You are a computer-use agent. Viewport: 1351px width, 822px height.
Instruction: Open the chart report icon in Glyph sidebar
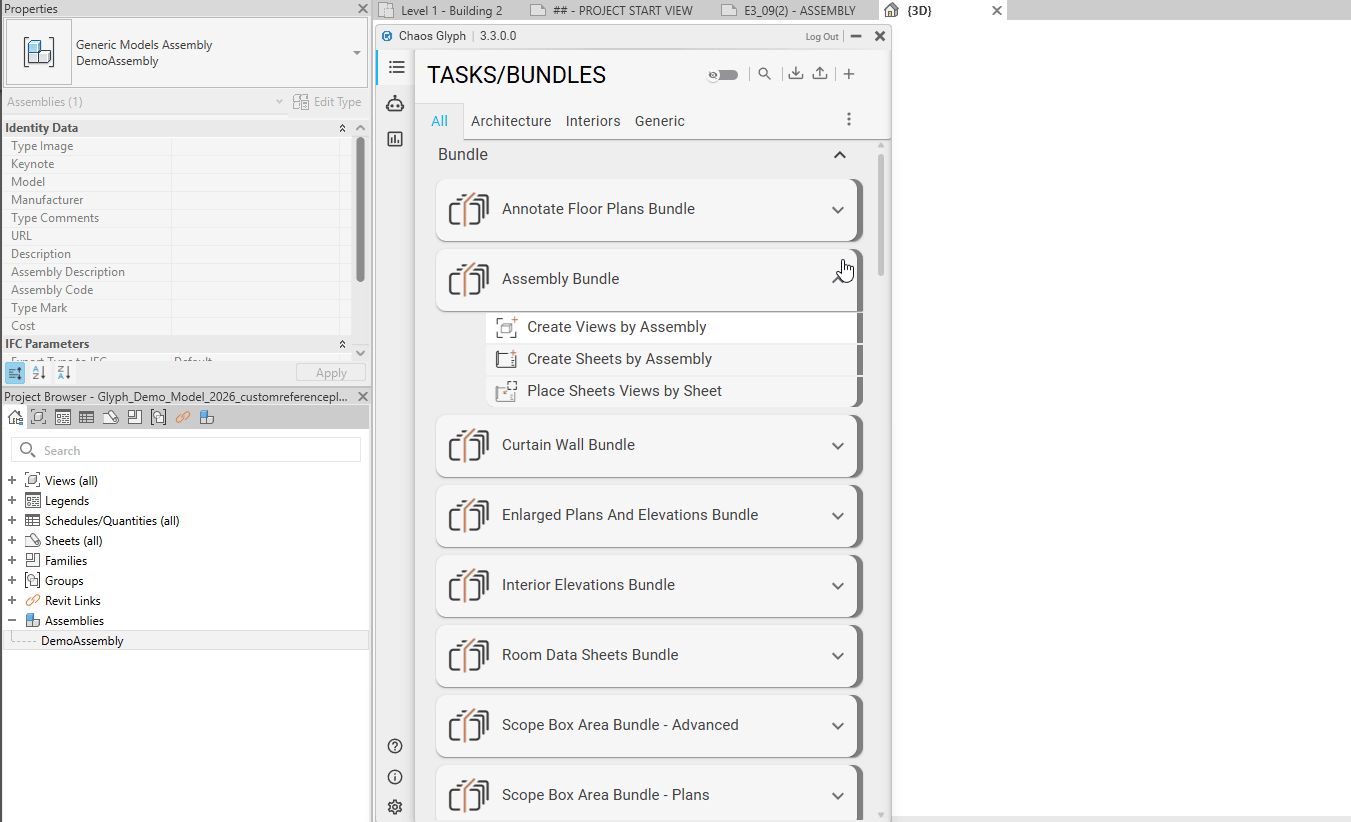click(x=395, y=139)
